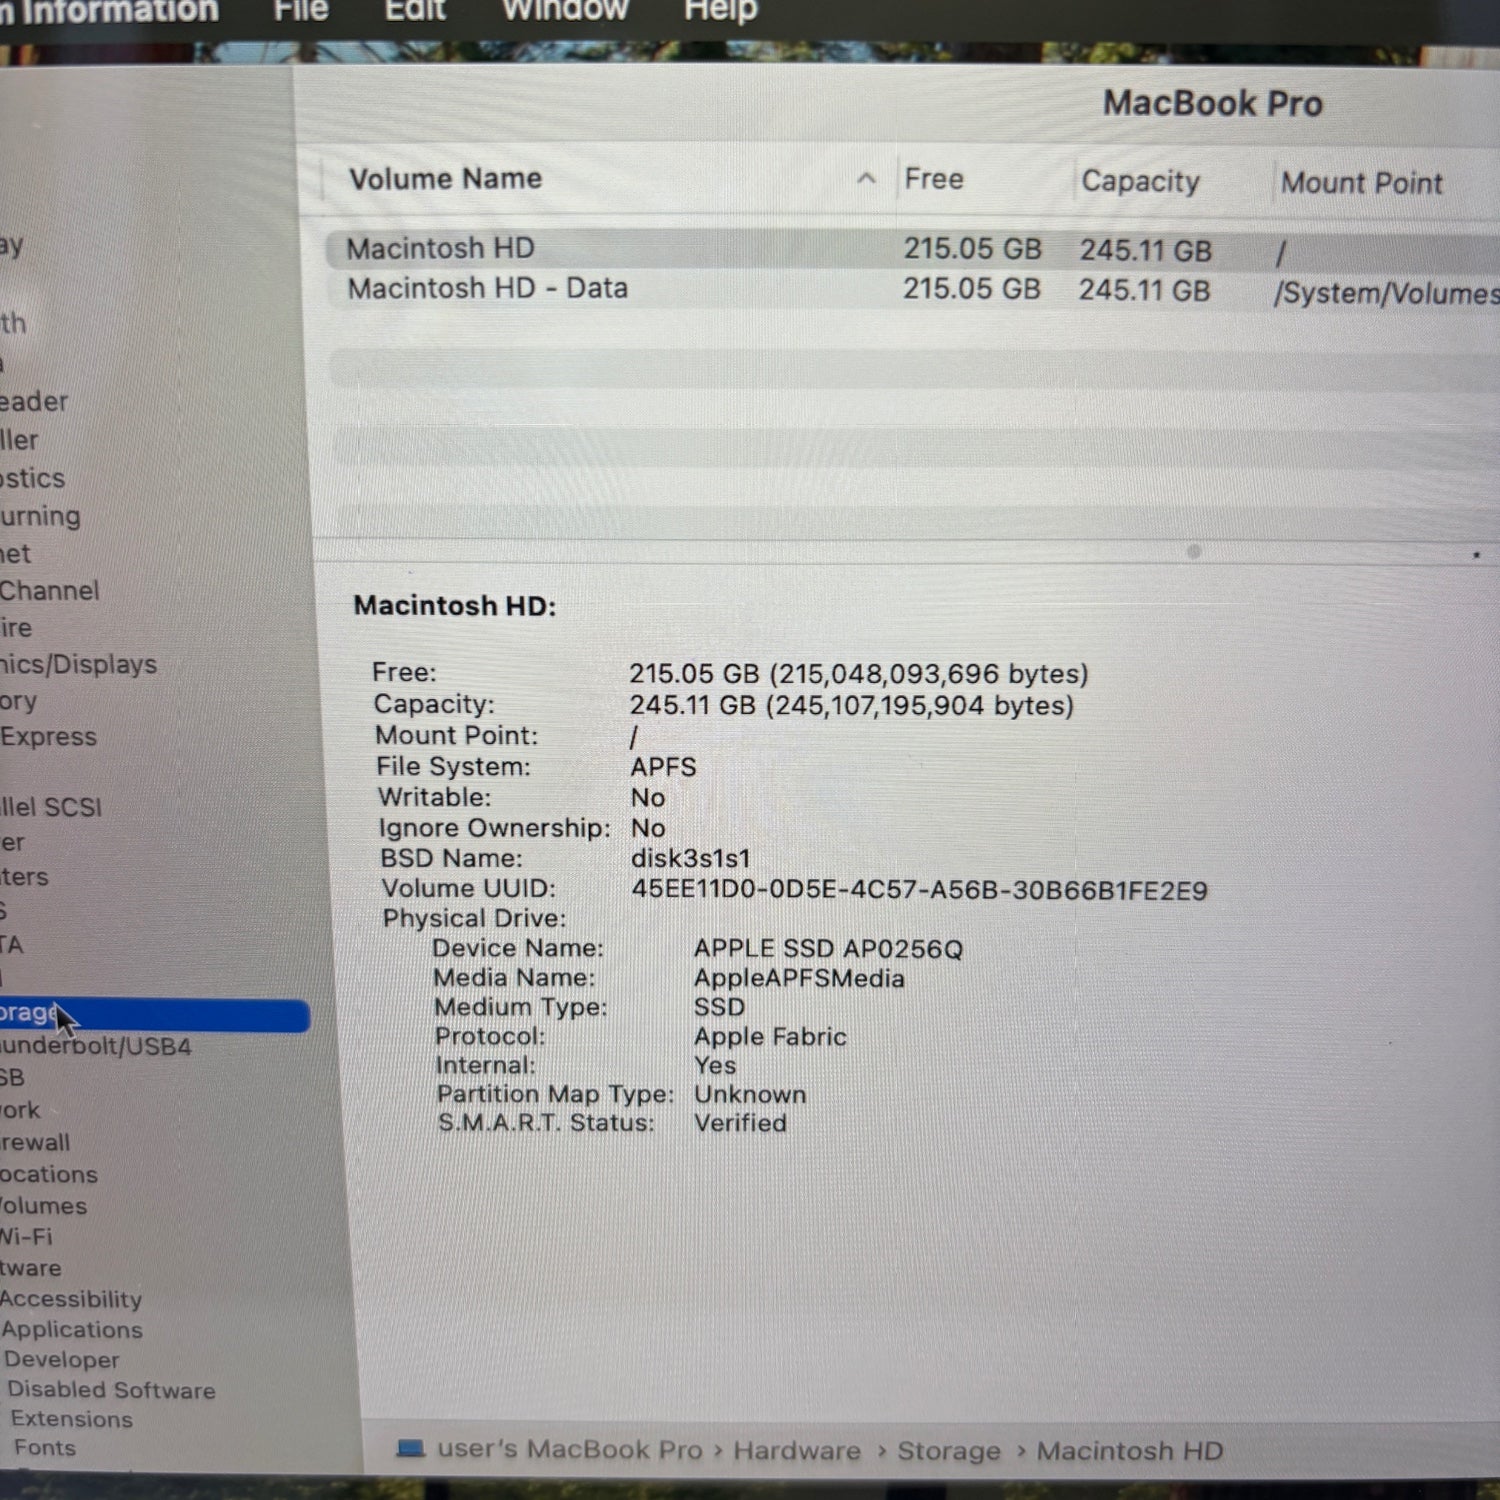Sort by the Volume Name column header
The image size is (1500, 1500).
445,179
